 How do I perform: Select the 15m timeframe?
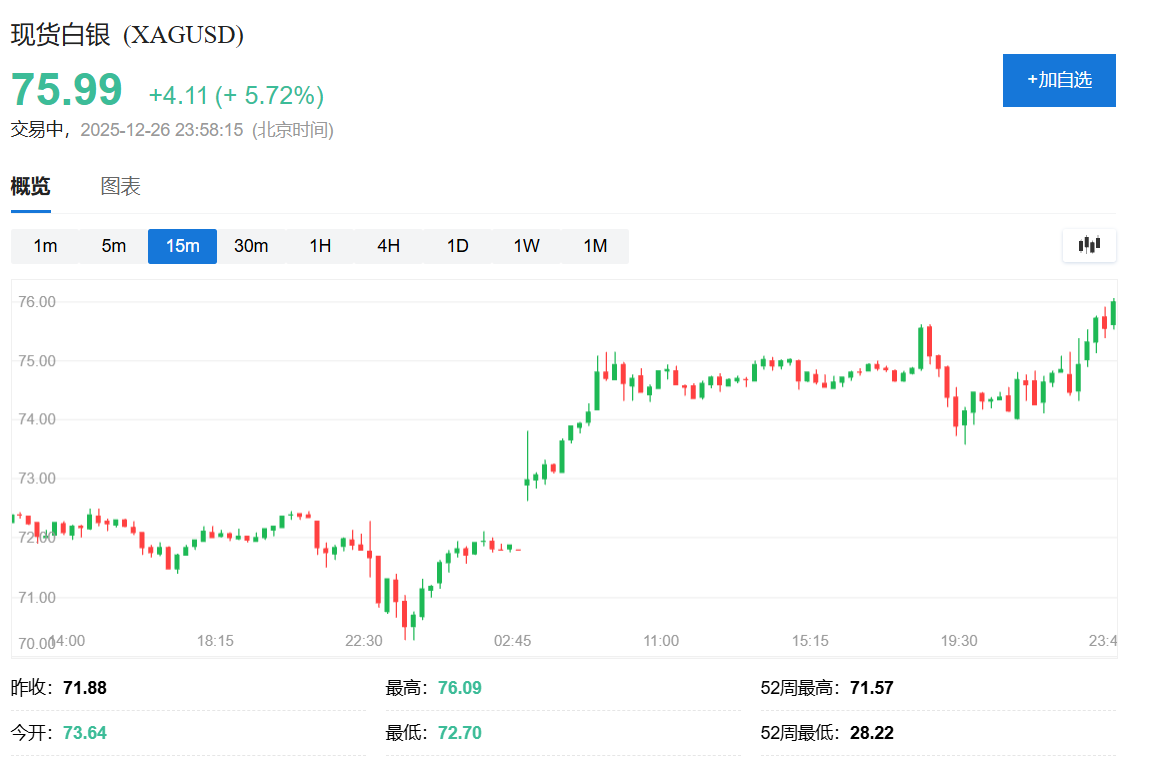point(182,246)
